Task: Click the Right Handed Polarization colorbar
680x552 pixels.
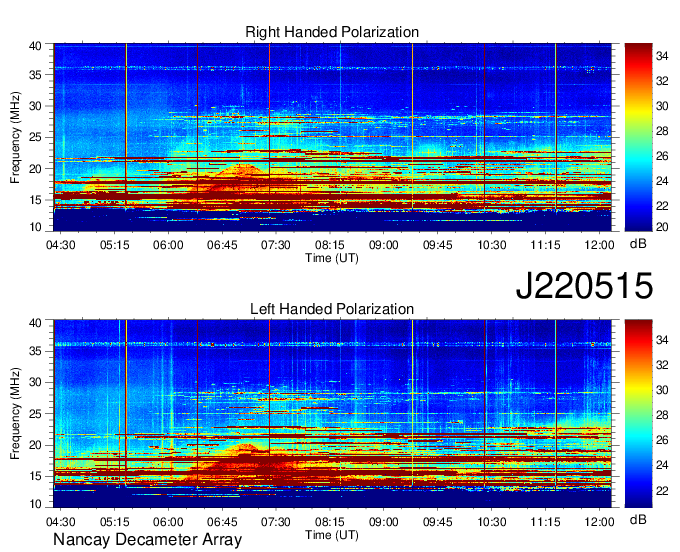Action: [638, 137]
